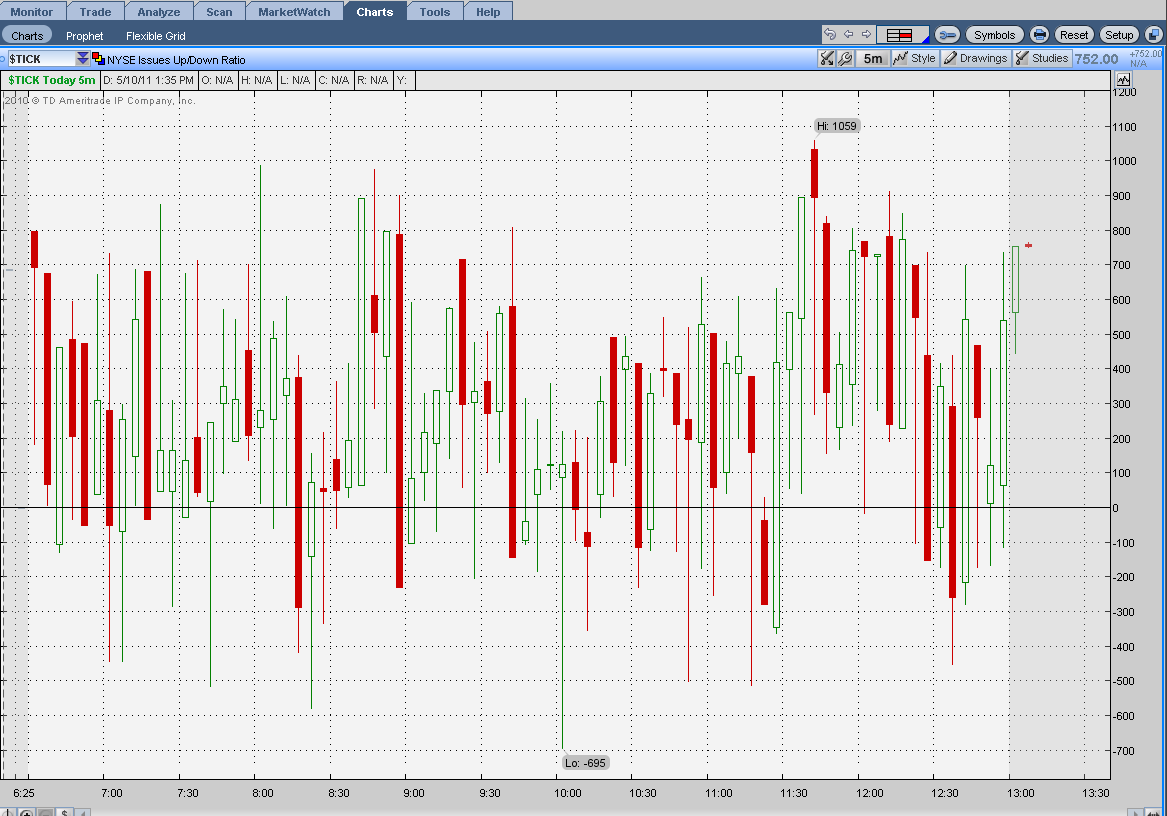Viewport: 1167px width, 816px height.
Task: Click the blue circle left of $TICK field
Action: 3,59
